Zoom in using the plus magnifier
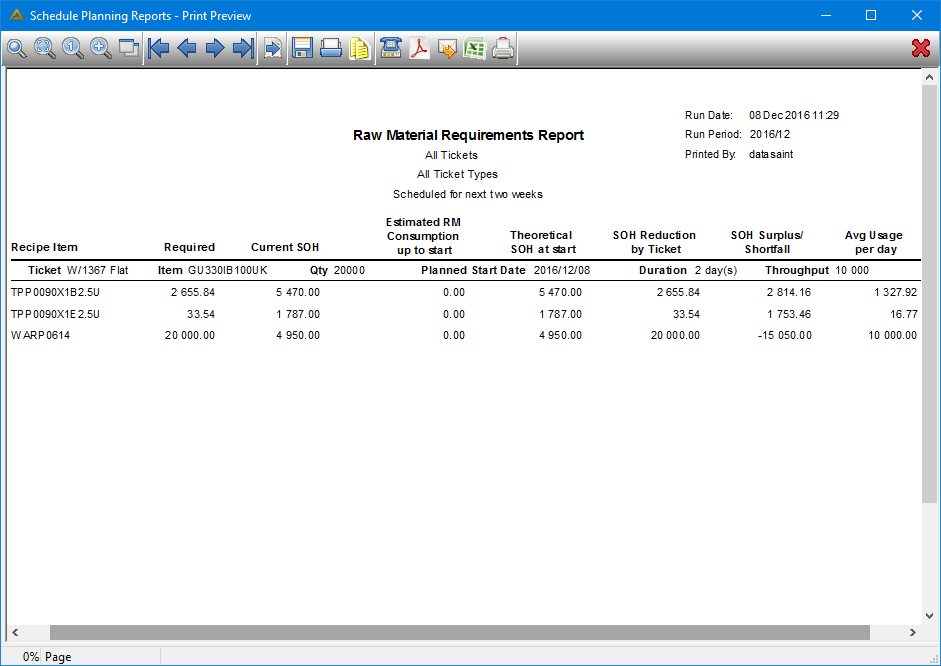 coord(101,48)
